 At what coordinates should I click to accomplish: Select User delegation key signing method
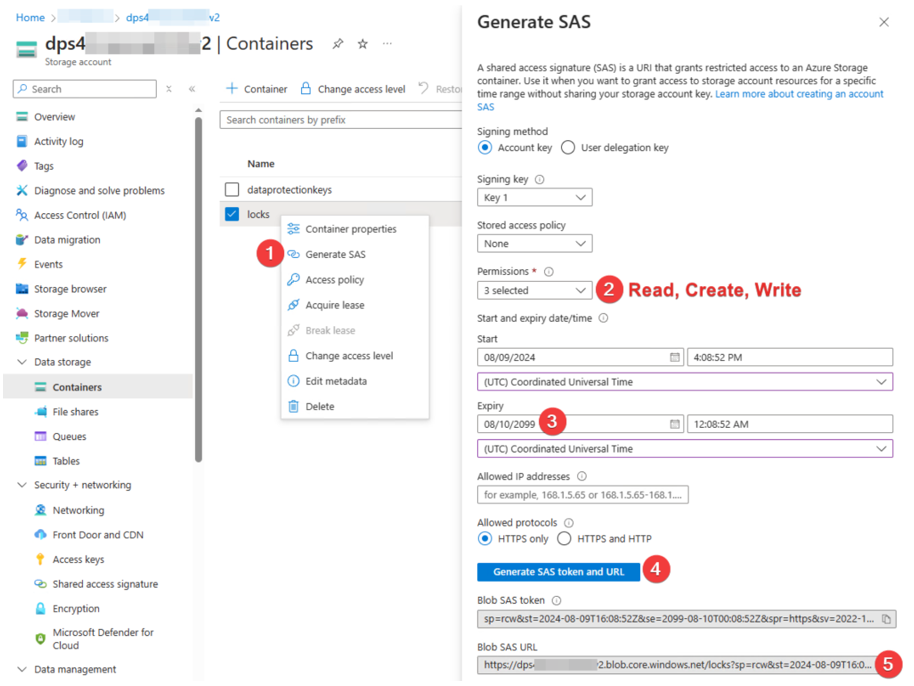coord(568,147)
